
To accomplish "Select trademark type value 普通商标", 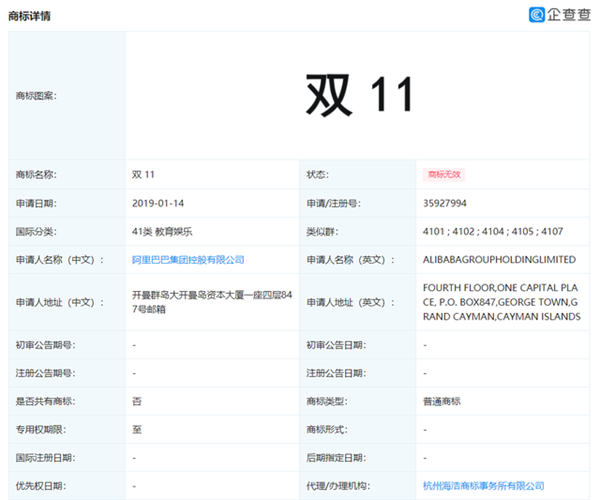I will click(442, 401).
